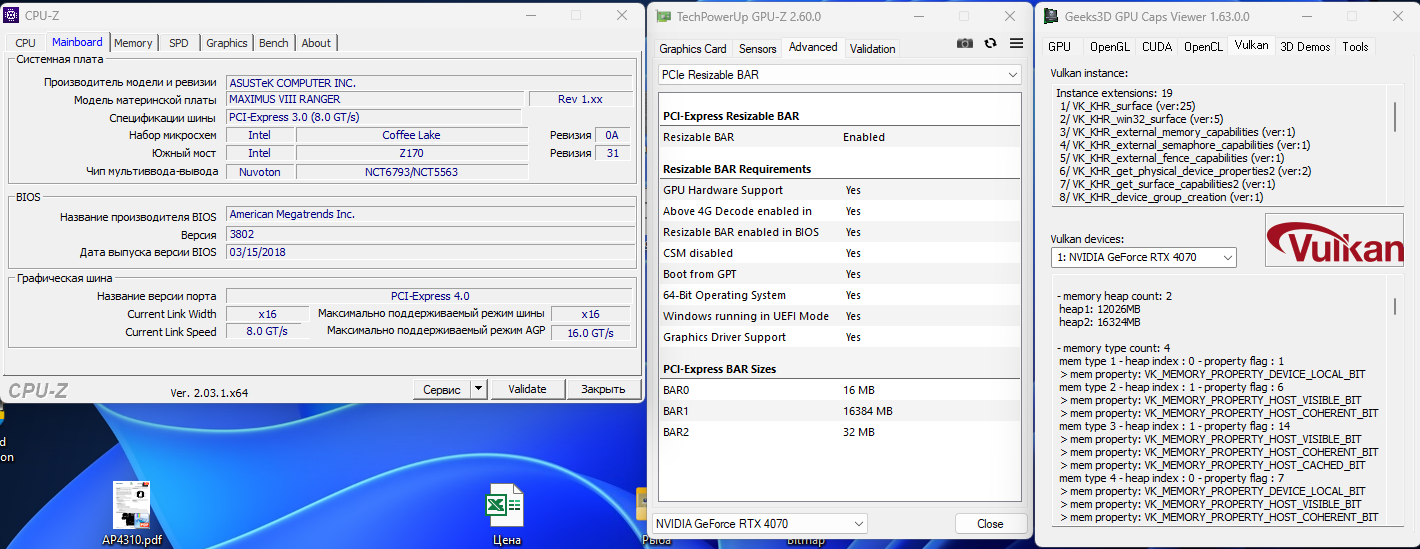Click the MAXIMUS VIII RANGER model field
The image size is (1420, 549).
tap(375, 100)
